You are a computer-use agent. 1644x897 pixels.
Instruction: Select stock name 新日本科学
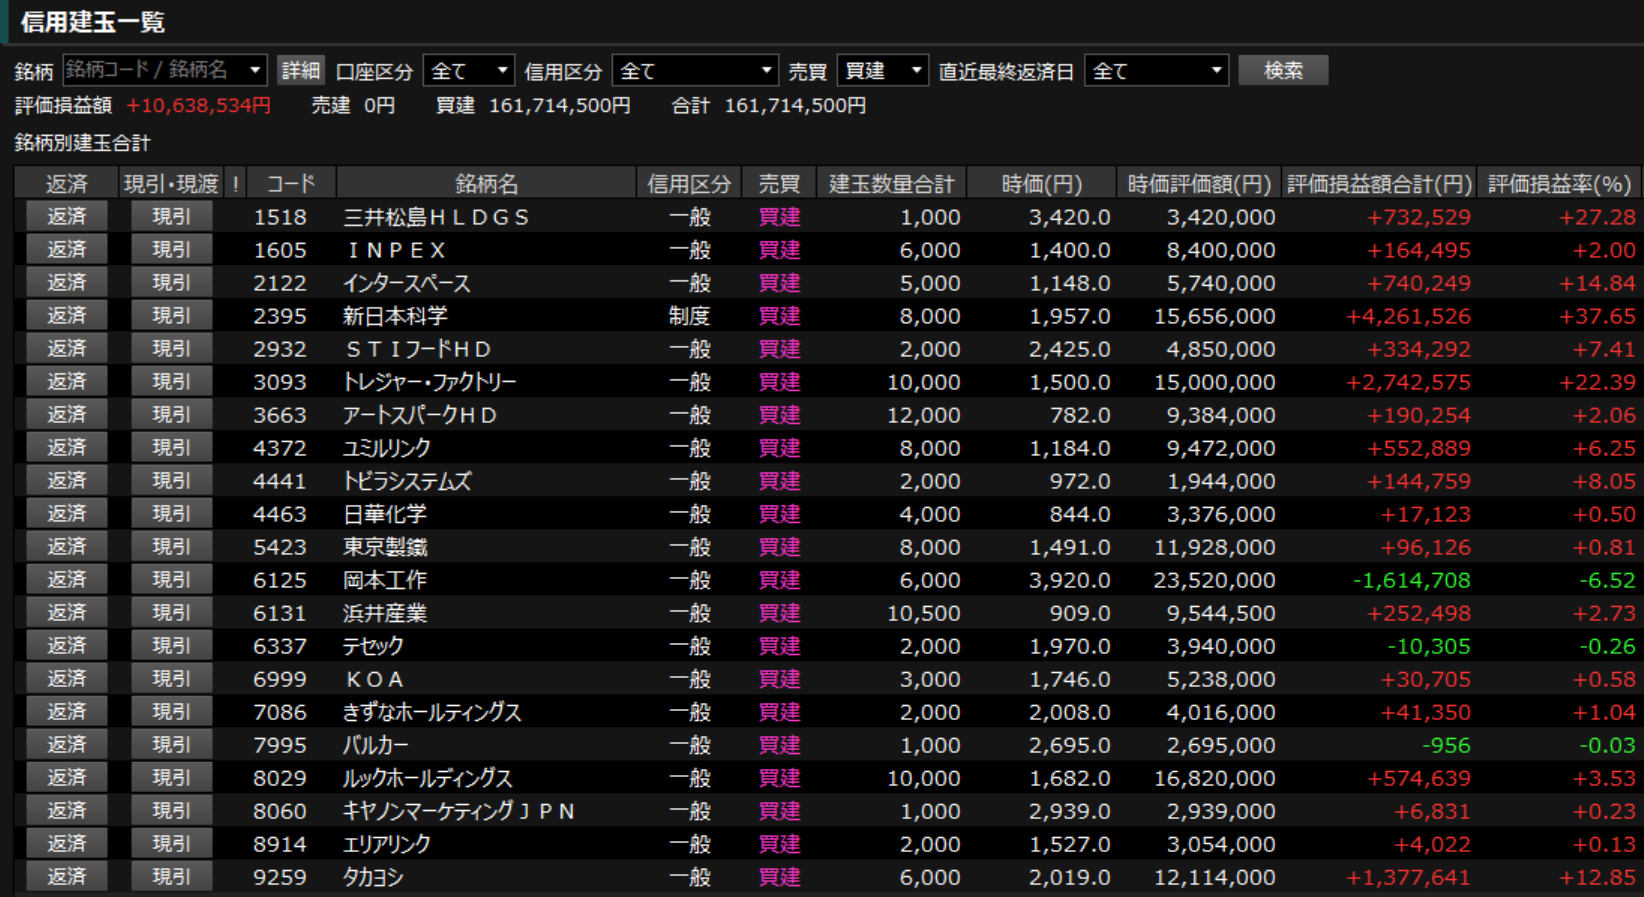pos(395,316)
